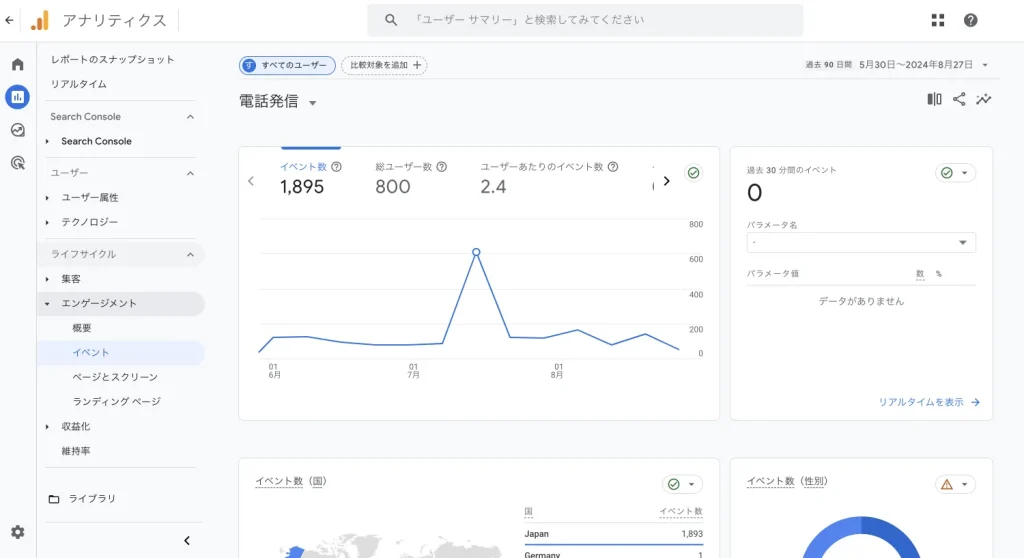Open ライブラリ in sidebar
The width and height of the screenshot is (1024, 558).
(x=92, y=499)
